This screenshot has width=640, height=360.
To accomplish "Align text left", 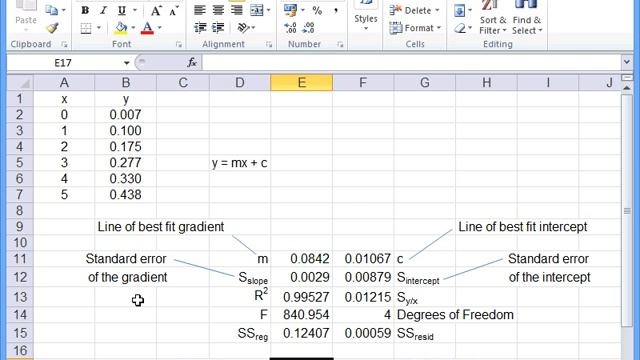I will [200, 10].
